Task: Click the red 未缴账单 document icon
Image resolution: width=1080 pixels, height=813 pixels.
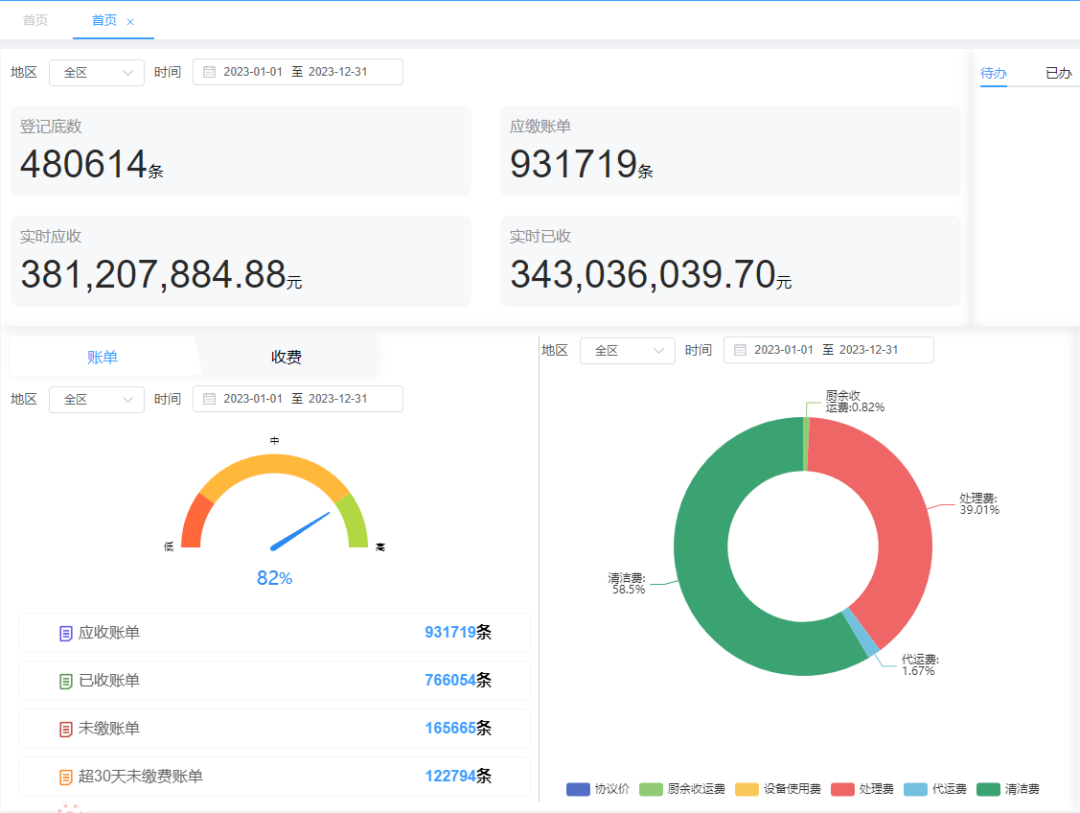Action: click(66, 729)
